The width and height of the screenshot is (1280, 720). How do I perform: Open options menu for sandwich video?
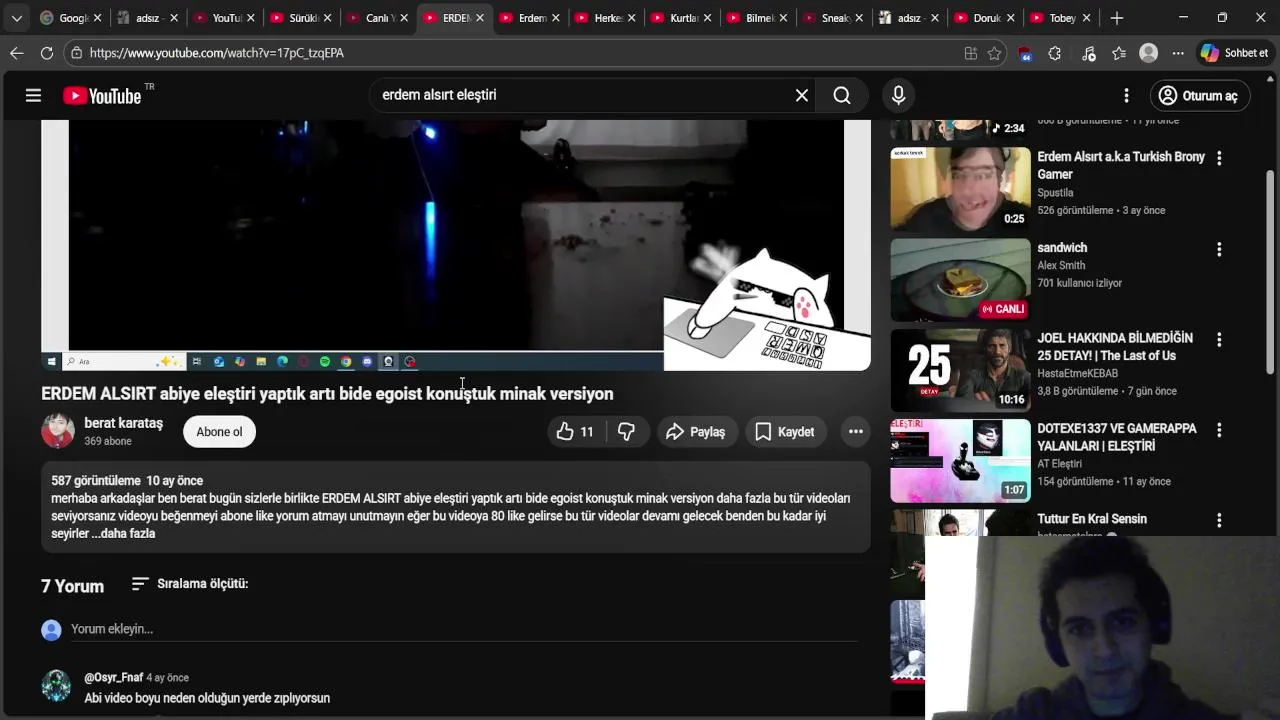click(x=1218, y=249)
